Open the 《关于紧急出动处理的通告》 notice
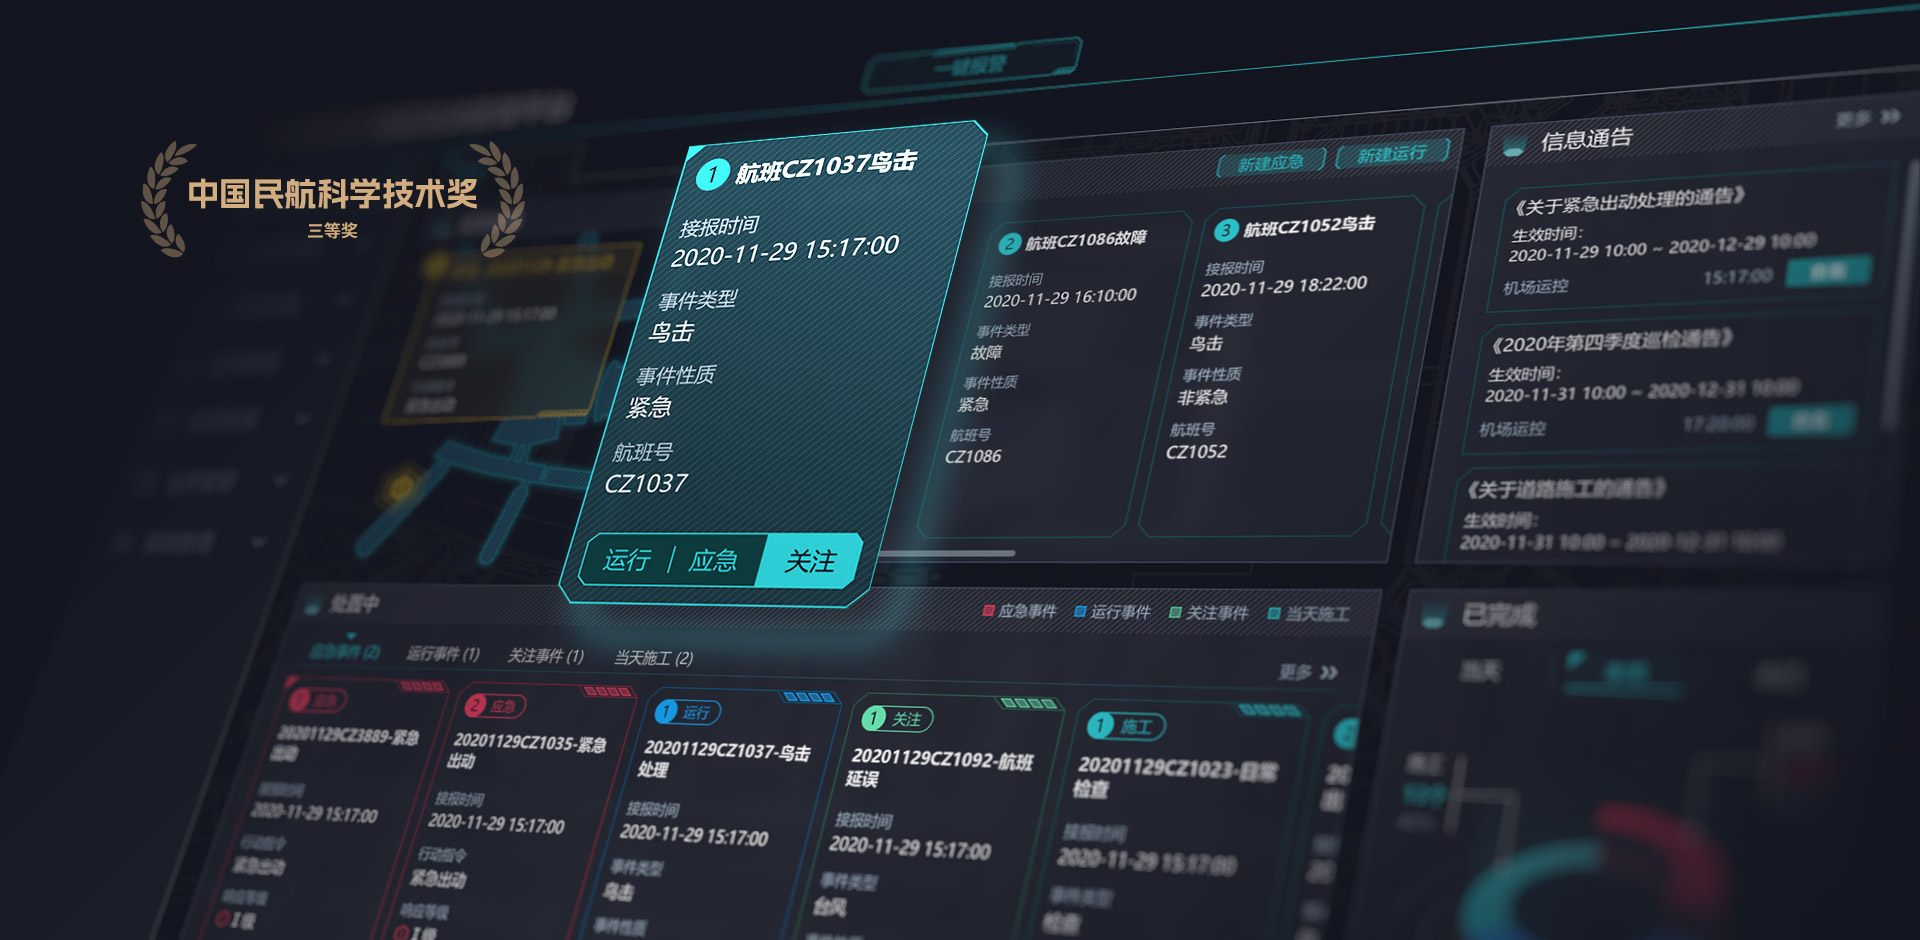The height and width of the screenshot is (940, 1920). (1629, 199)
